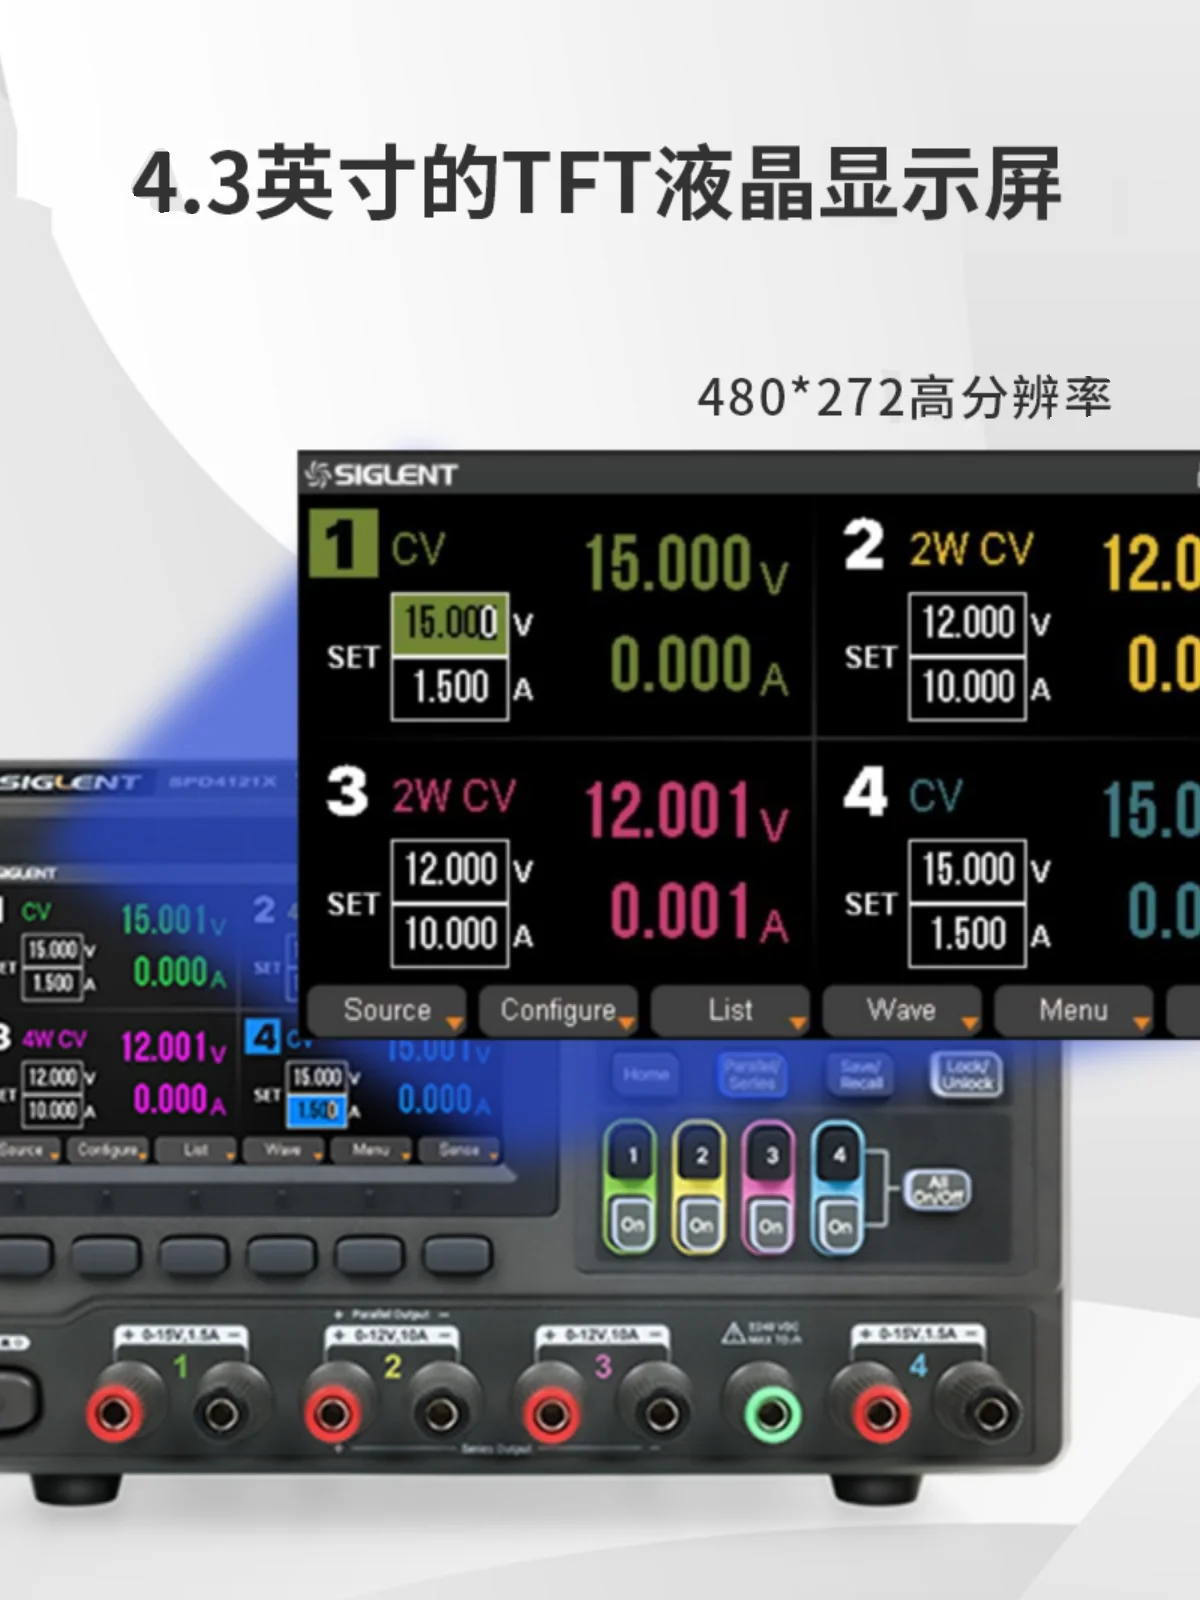
Task: Open the Configure menu on the enlarged screen
Action: (x=559, y=1010)
